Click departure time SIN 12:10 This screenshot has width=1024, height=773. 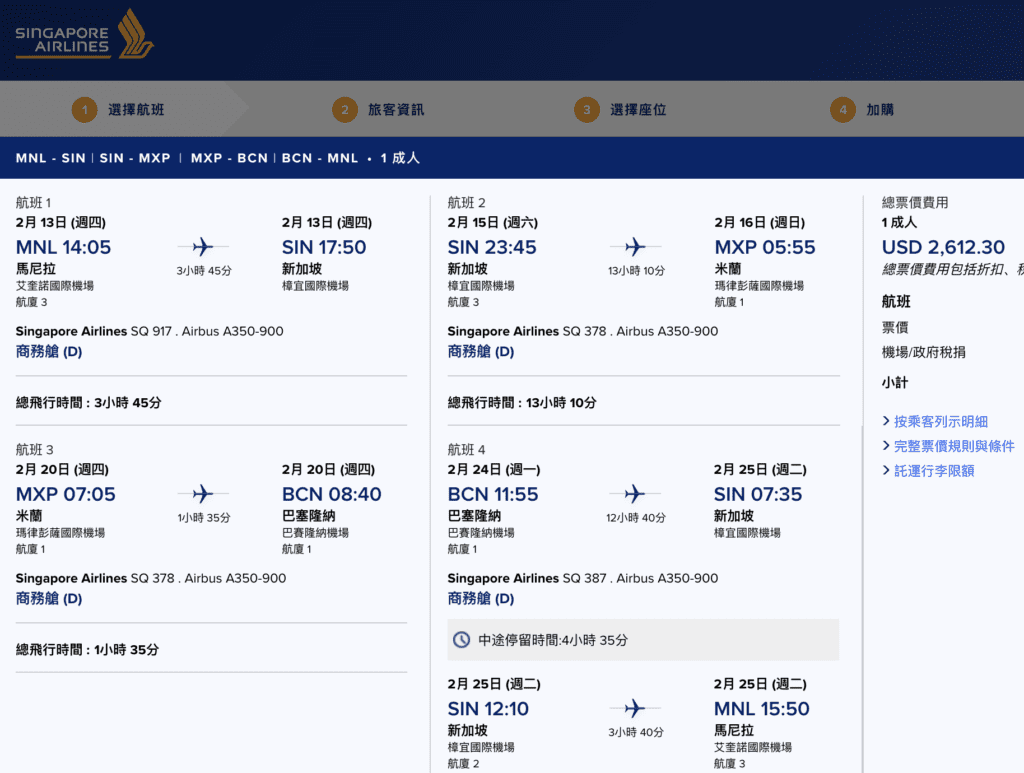click(488, 708)
